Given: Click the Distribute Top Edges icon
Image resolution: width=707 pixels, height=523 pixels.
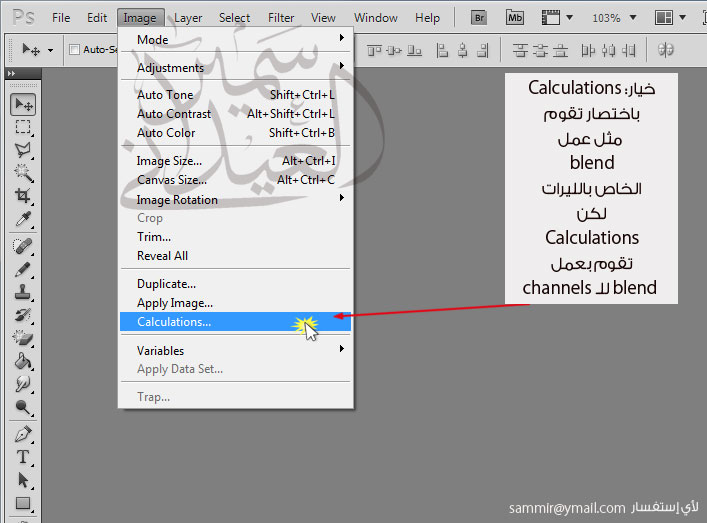Looking at the screenshot, I should 520,50.
